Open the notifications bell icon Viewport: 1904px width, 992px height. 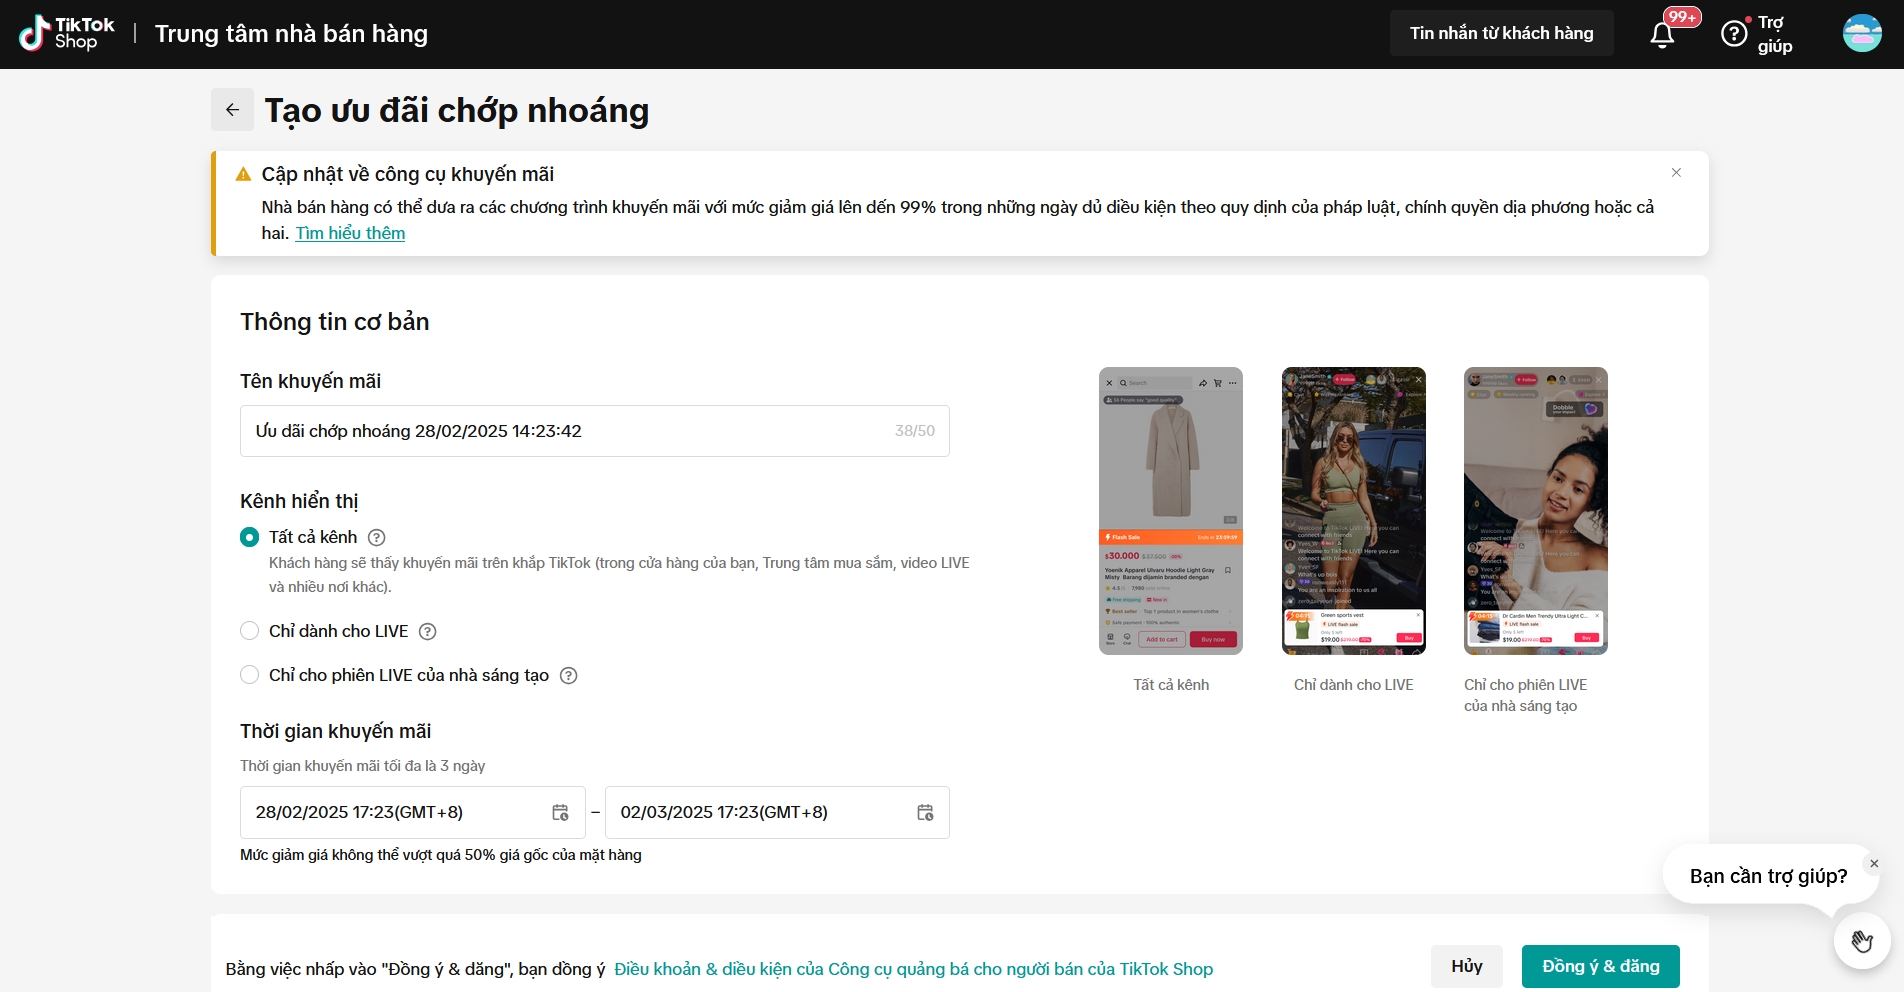coord(1662,35)
